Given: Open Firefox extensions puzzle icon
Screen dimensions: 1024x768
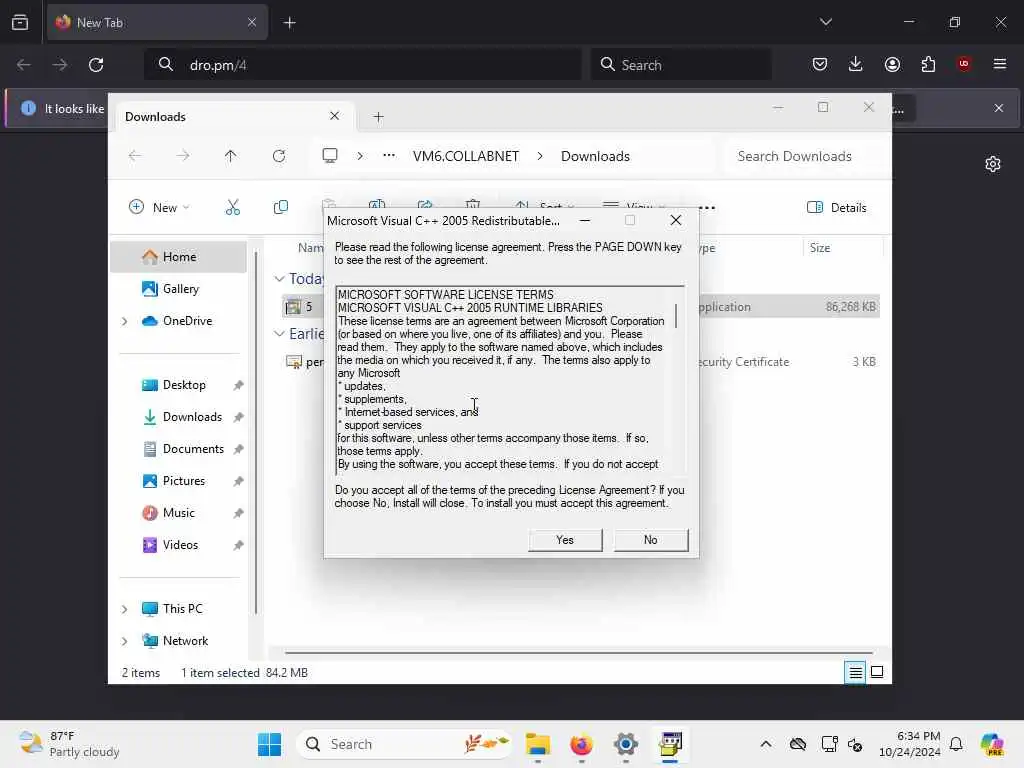Looking at the screenshot, I should (x=928, y=64).
